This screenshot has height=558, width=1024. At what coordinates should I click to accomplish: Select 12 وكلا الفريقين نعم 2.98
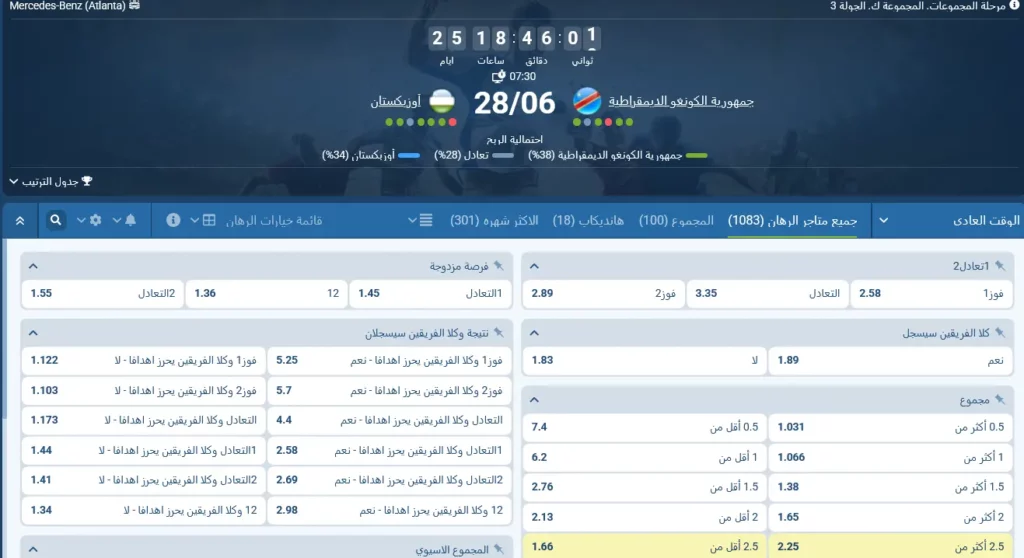point(389,510)
